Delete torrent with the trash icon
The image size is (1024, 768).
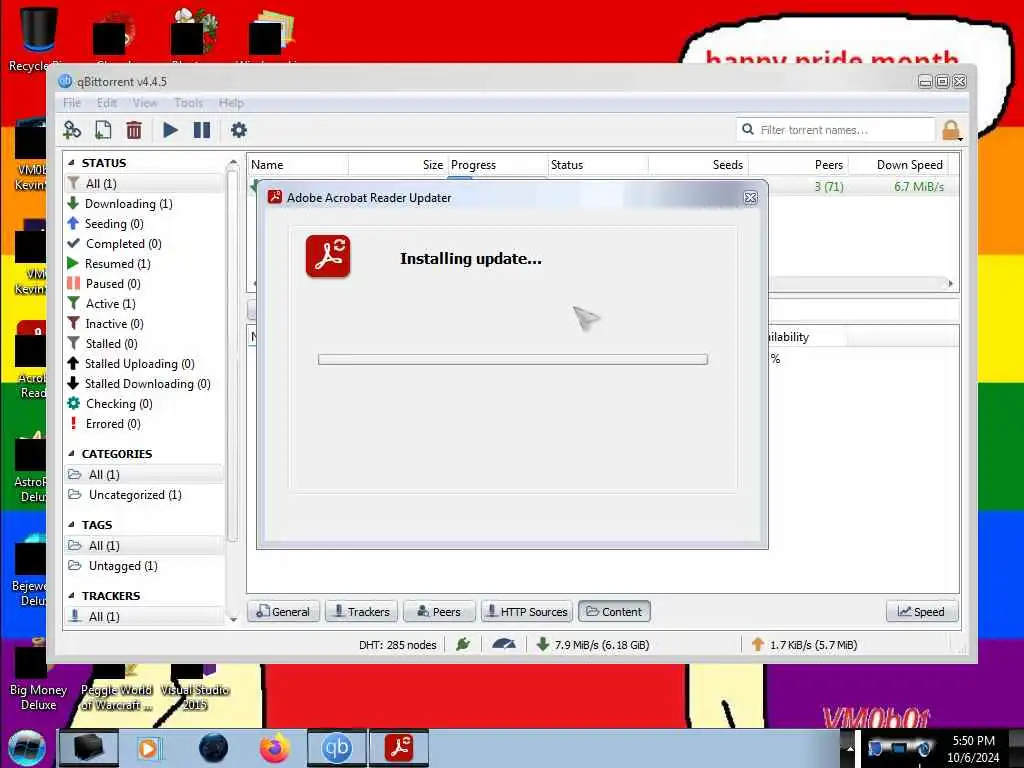pos(134,130)
